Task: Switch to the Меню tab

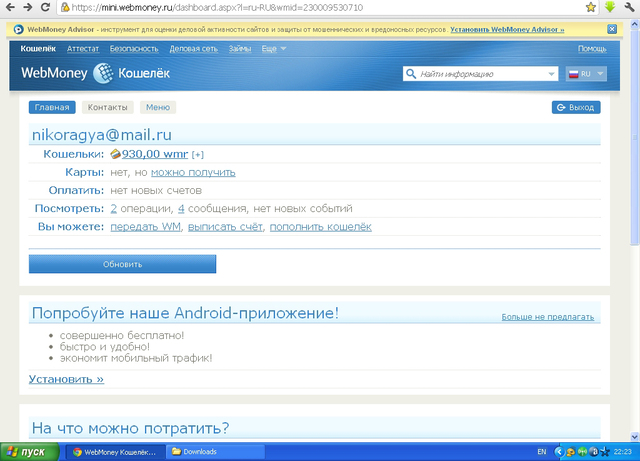Action: click(158, 107)
